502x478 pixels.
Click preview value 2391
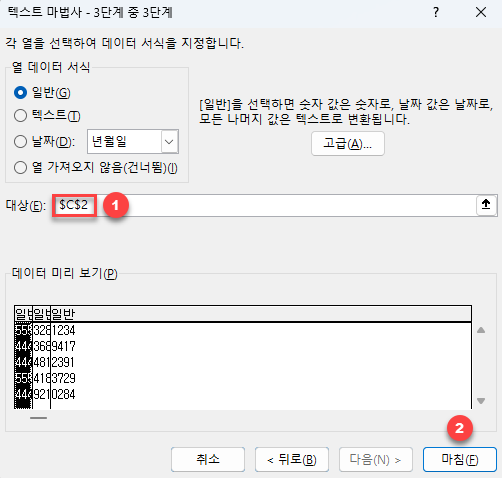(x=63, y=362)
